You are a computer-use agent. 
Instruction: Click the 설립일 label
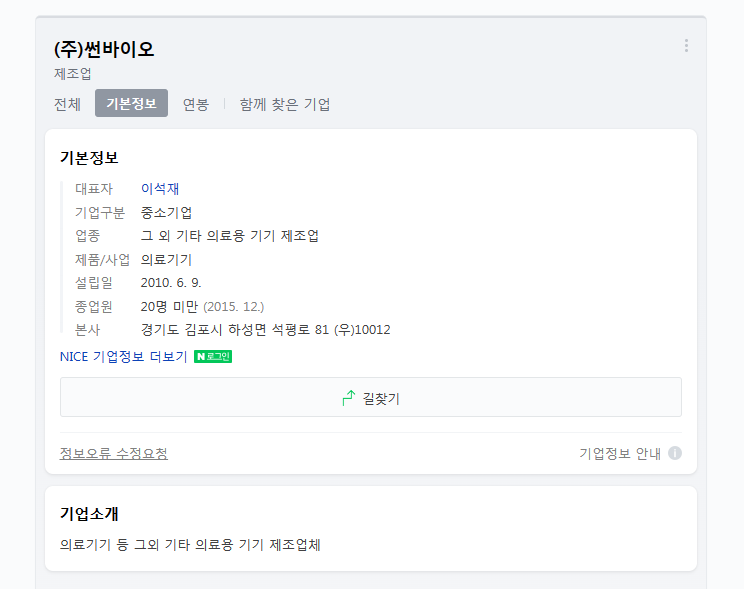[94, 282]
